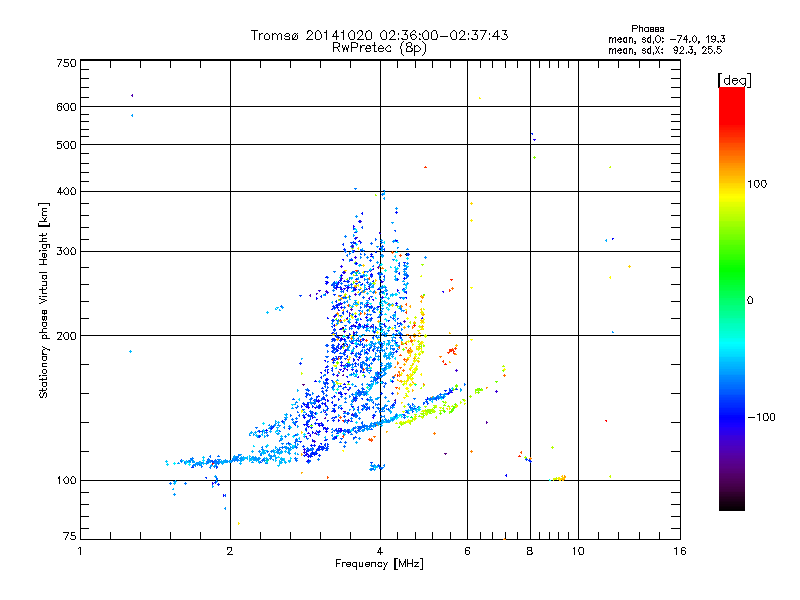Click the x-axis label "Frequency [MHz]"
The height and width of the screenshot is (600, 800).
(379, 564)
